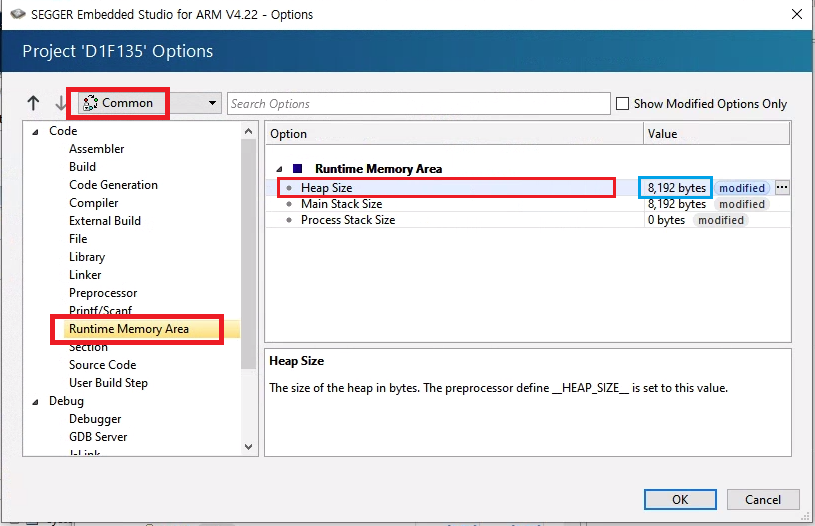Click the modified badge for Main Stack Size
Image resolution: width=815 pixels, height=526 pixels.
[742, 204]
